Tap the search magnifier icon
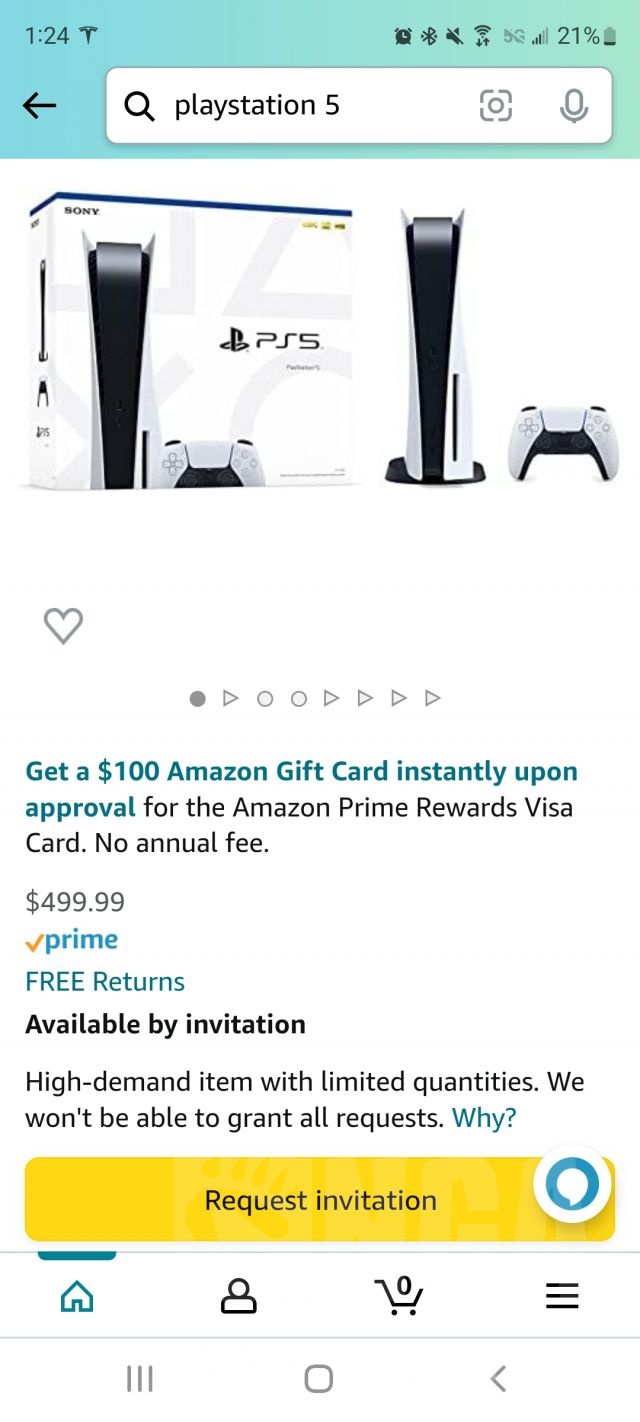This screenshot has height=1422, width=640. click(x=140, y=105)
